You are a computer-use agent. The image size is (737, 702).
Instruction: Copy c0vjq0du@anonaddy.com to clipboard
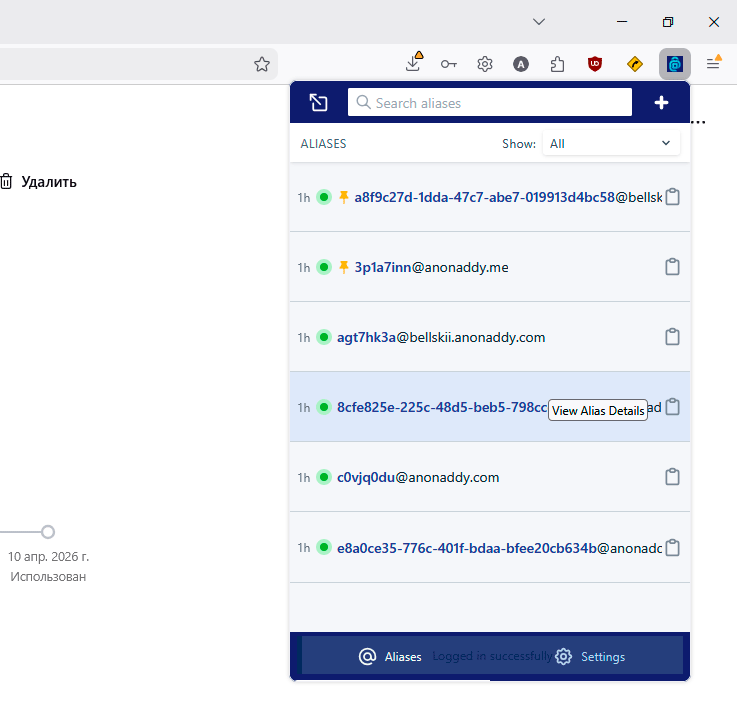672,477
